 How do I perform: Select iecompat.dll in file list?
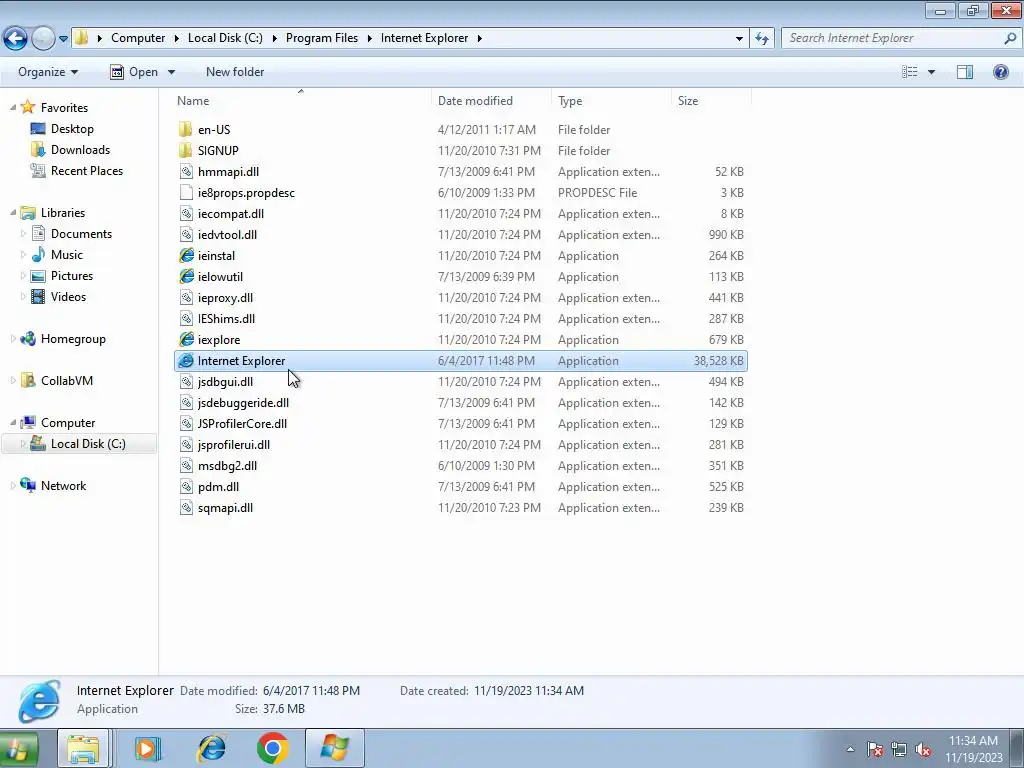pyautogui.click(x=231, y=214)
